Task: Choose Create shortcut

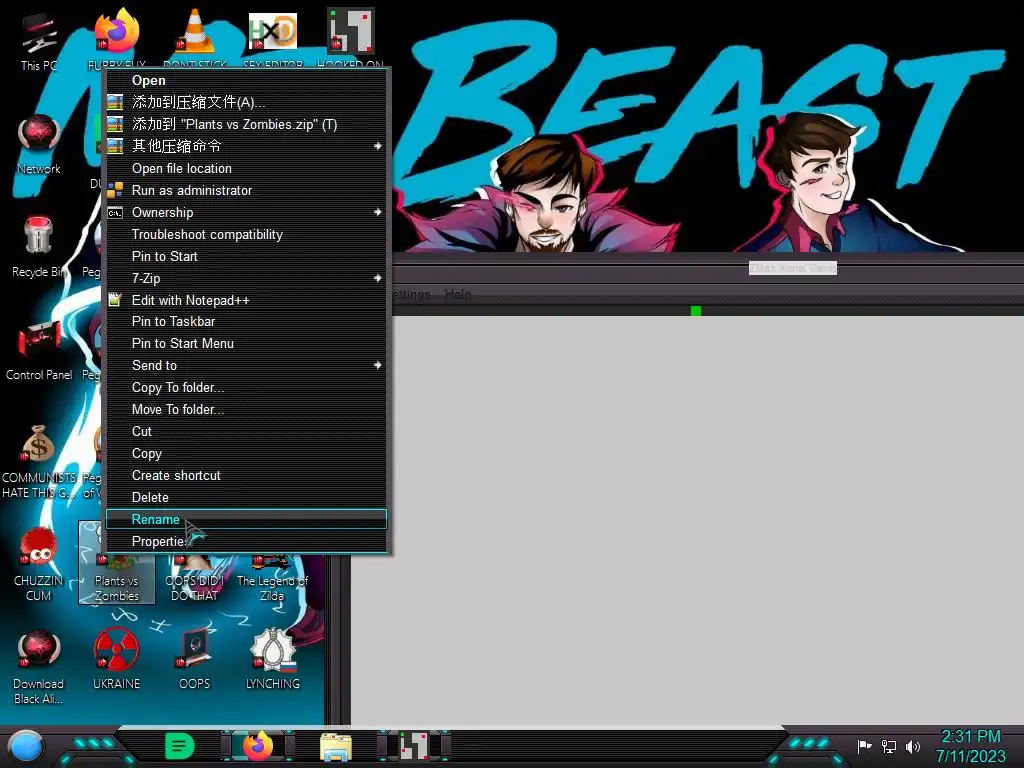Action: tap(246, 475)
